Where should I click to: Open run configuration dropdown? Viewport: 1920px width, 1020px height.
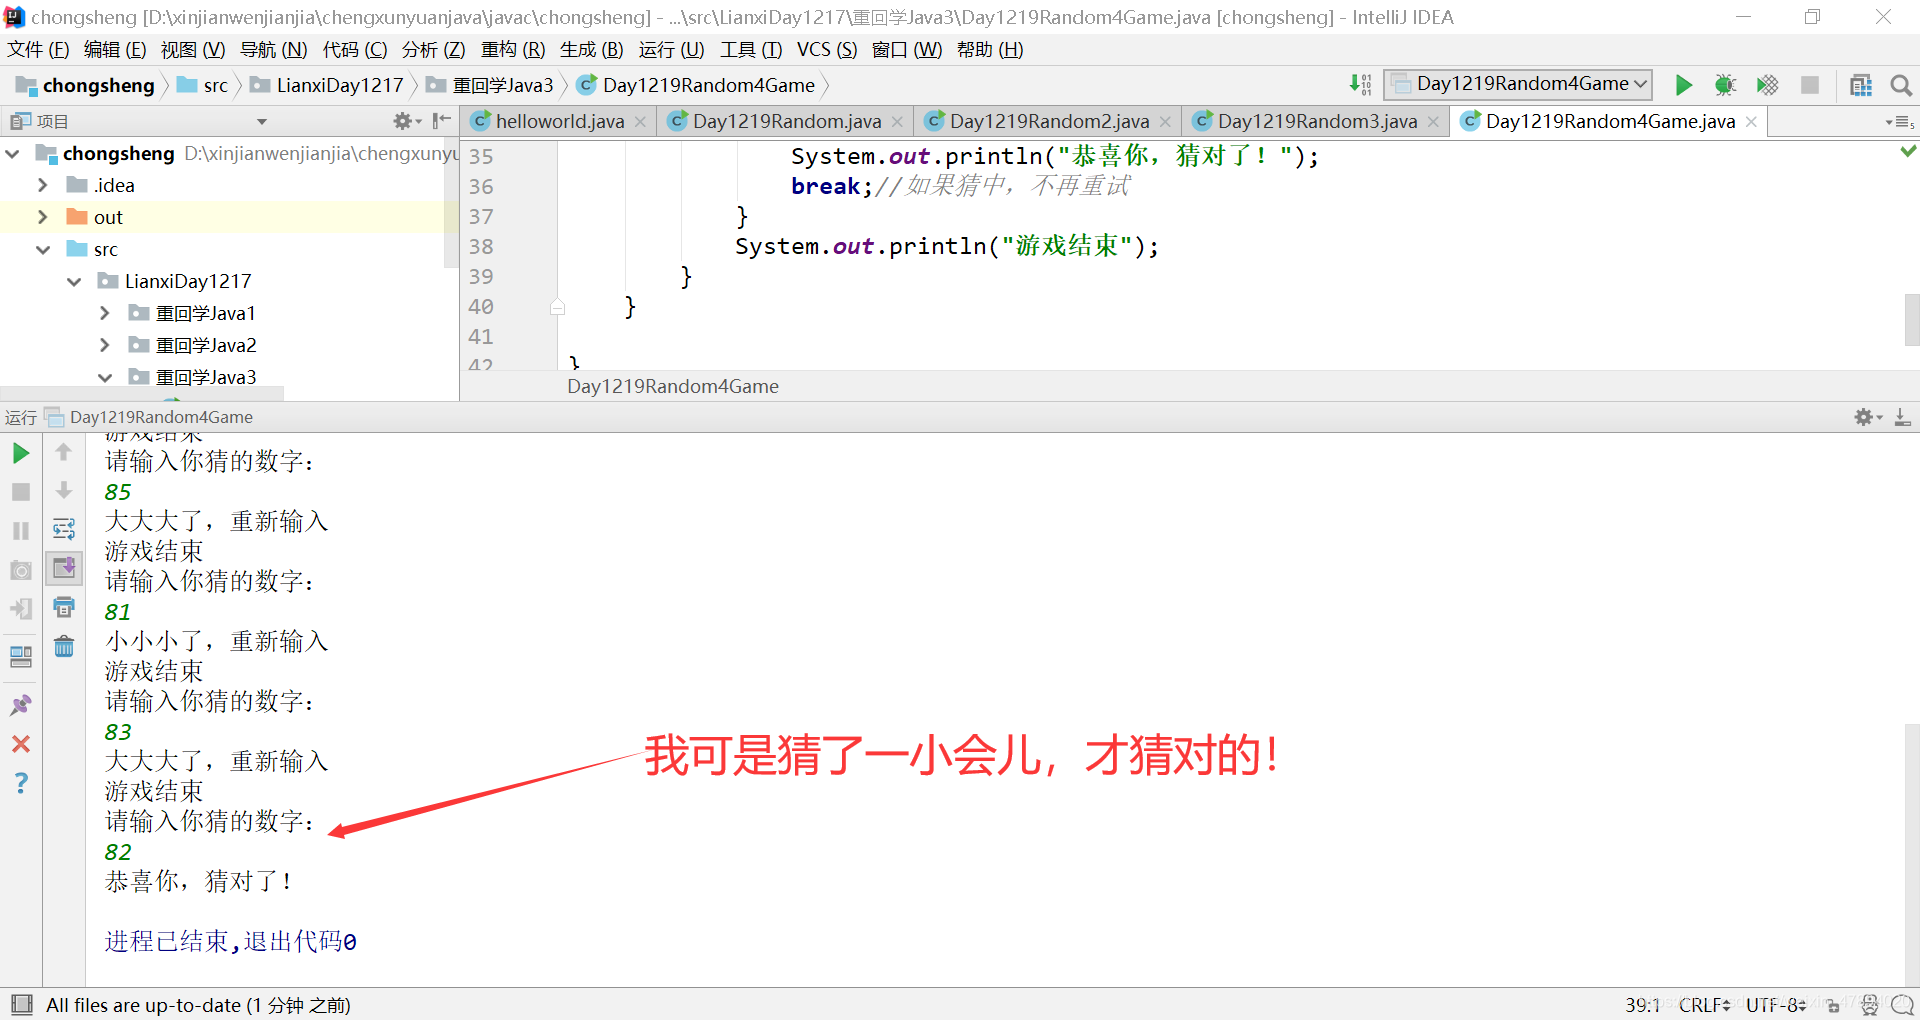[x=1518, y=85]
